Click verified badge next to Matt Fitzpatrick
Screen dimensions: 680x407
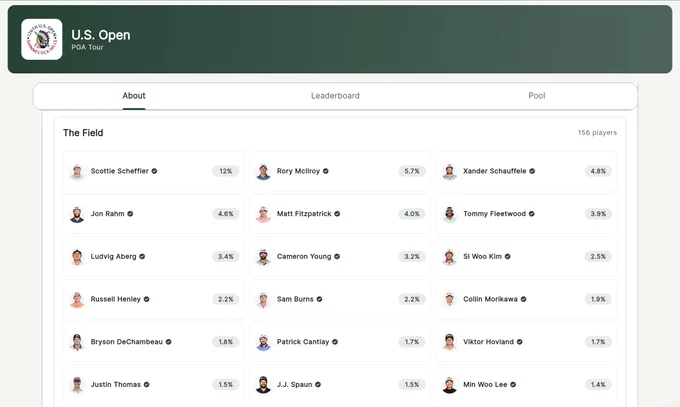click(x=337, y=213)
